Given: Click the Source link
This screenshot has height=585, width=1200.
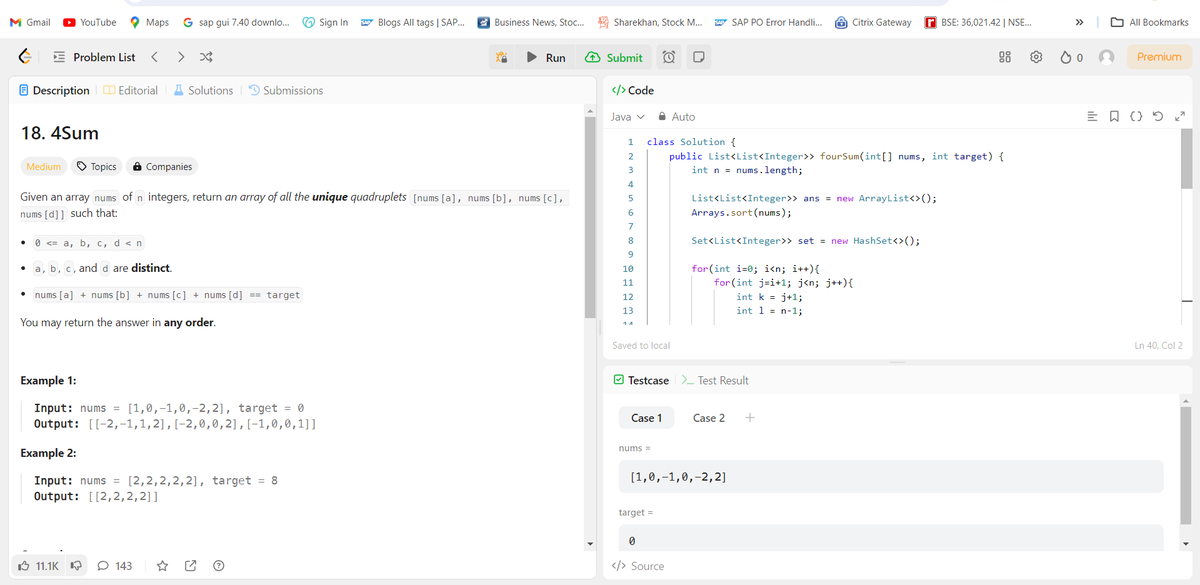Looking at the screenshot, I should (x=638, y=566).
